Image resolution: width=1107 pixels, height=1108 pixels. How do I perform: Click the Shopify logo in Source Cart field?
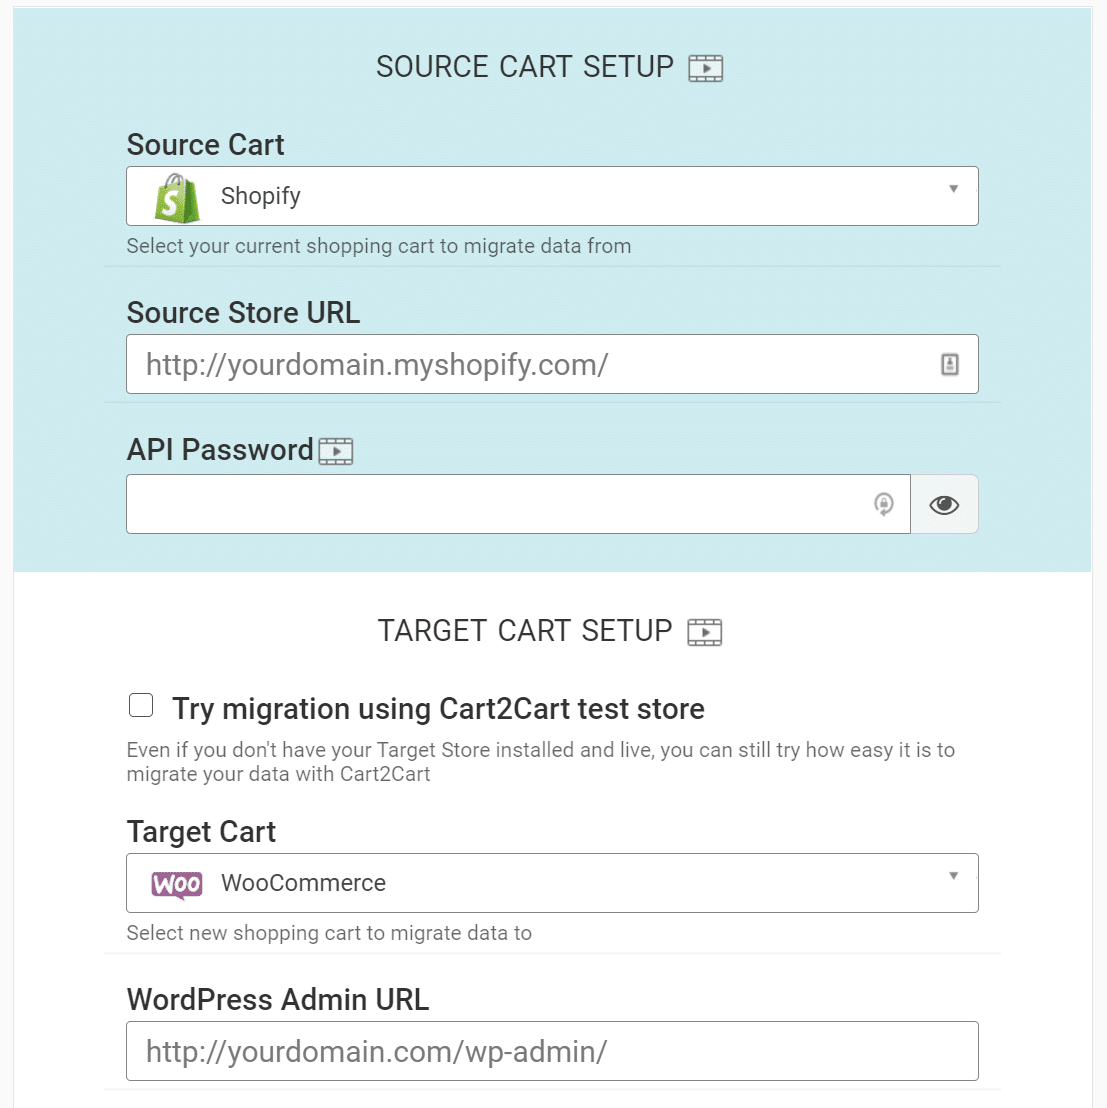[177, 196]
